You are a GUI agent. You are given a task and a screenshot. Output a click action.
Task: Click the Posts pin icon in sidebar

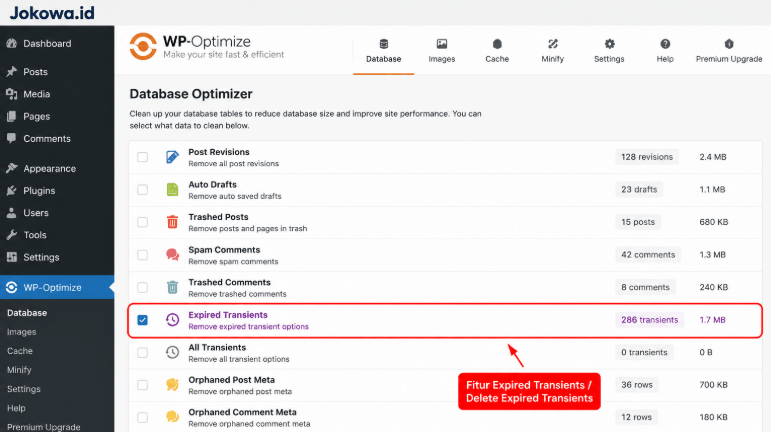(12, 72)
